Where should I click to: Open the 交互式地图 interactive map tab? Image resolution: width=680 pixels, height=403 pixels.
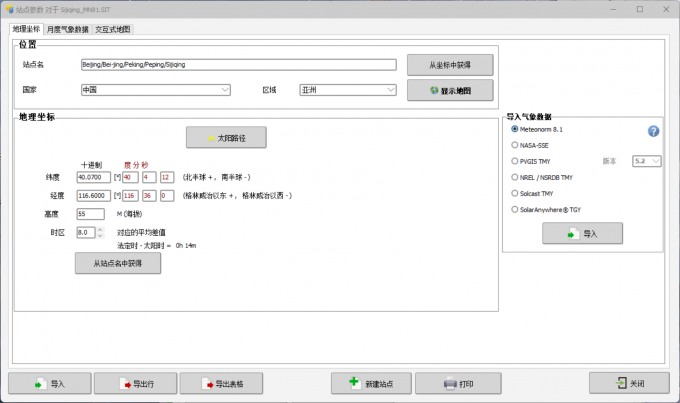pos(112,29)
